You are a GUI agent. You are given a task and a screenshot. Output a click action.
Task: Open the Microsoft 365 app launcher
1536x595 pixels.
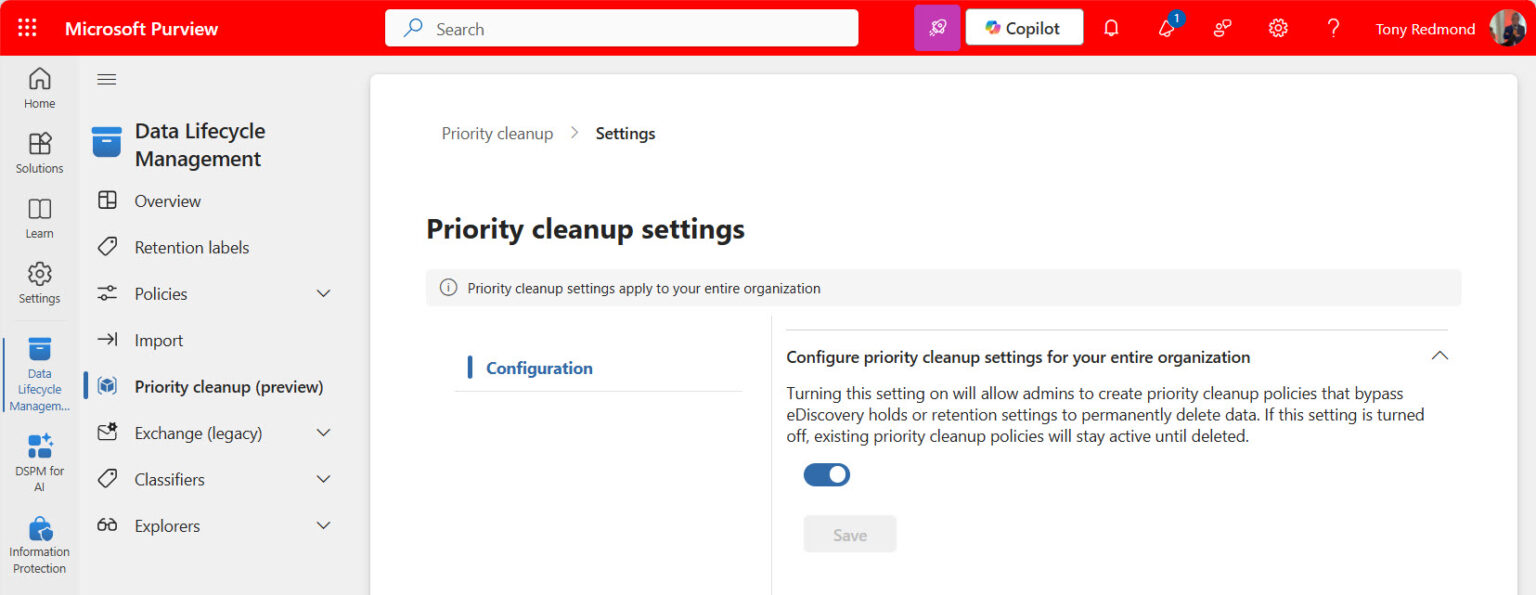pyautogui.click(x=26, y=27)
